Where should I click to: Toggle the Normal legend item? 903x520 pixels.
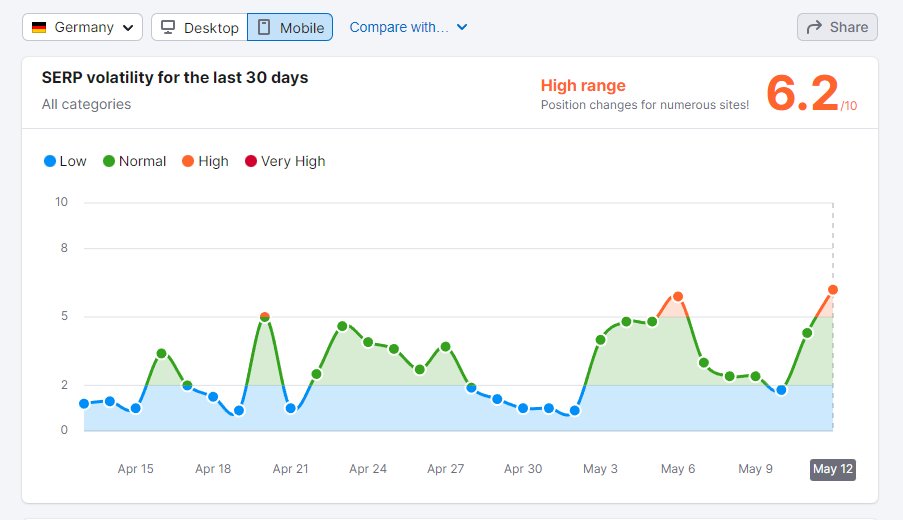coord(134,161)
